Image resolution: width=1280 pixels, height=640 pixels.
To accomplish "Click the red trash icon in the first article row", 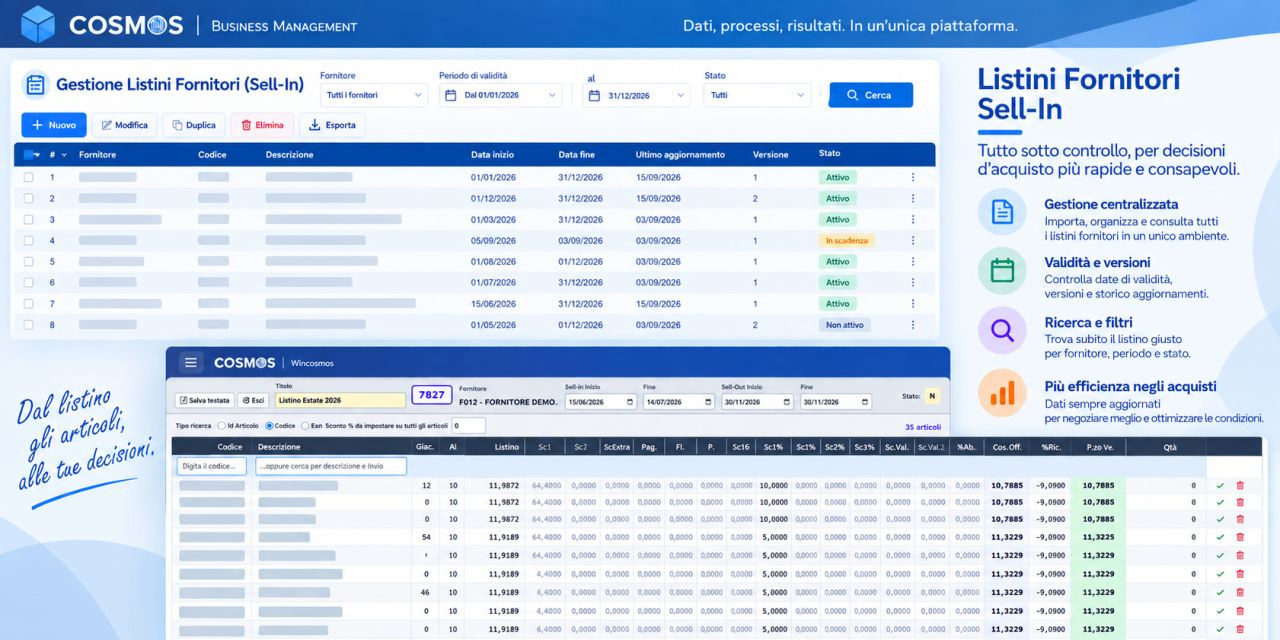I will click(1240, 486).
